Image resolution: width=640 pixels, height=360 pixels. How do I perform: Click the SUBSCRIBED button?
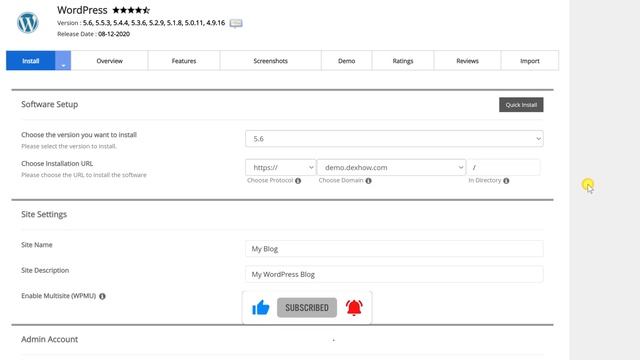307,307
